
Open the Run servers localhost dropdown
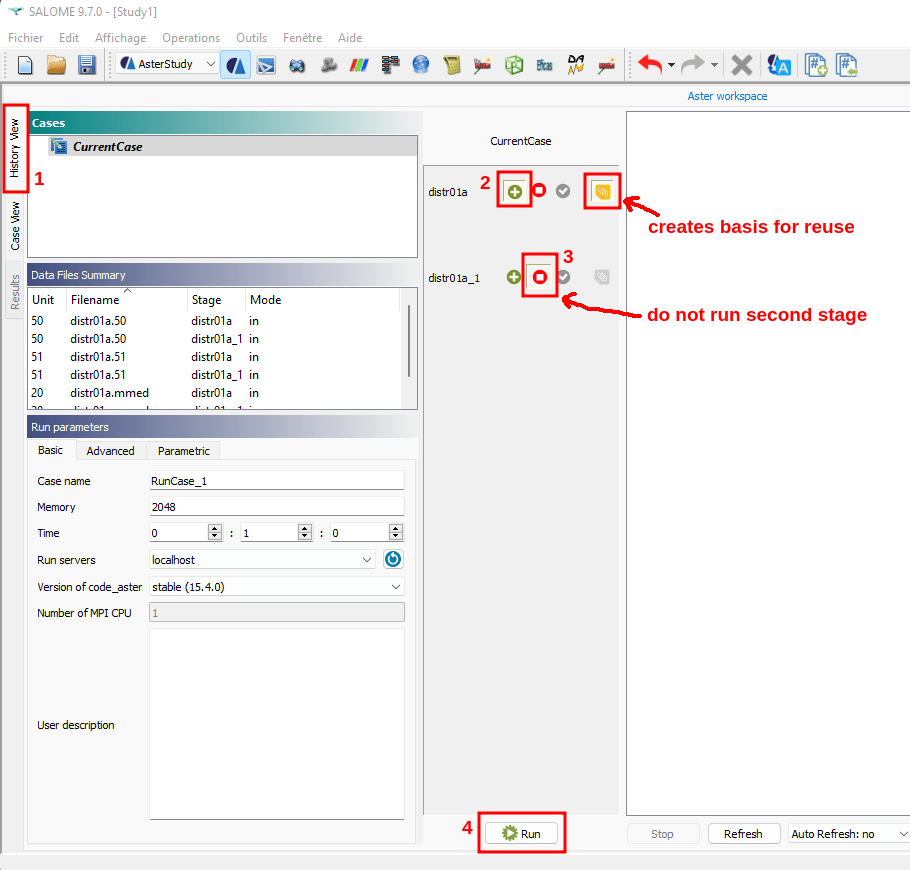pos(262,560)
